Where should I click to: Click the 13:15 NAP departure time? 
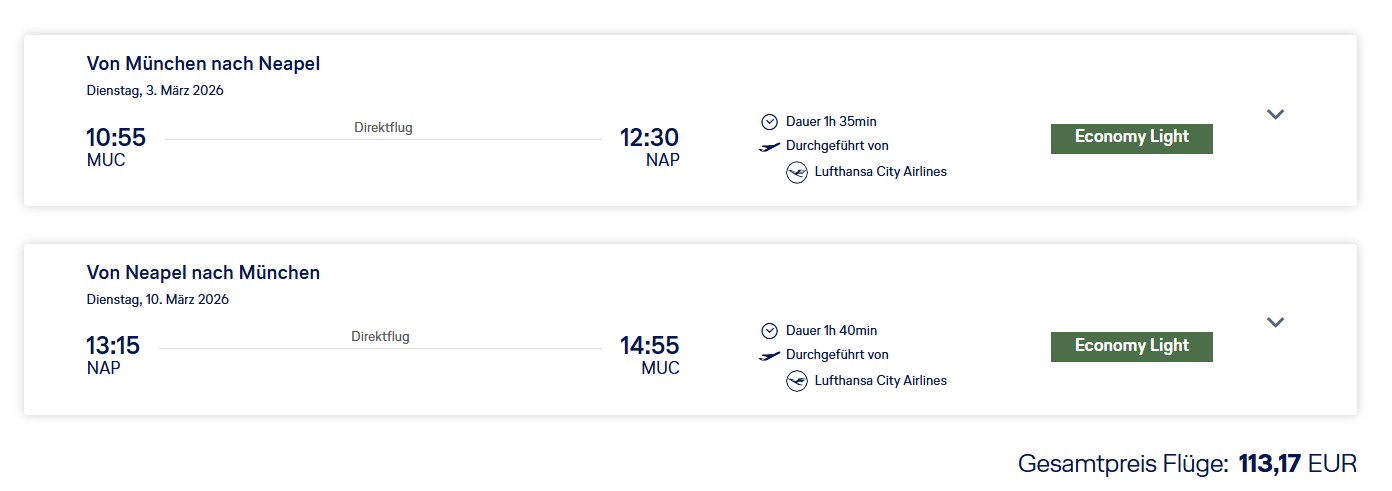(x=113, y=356)
